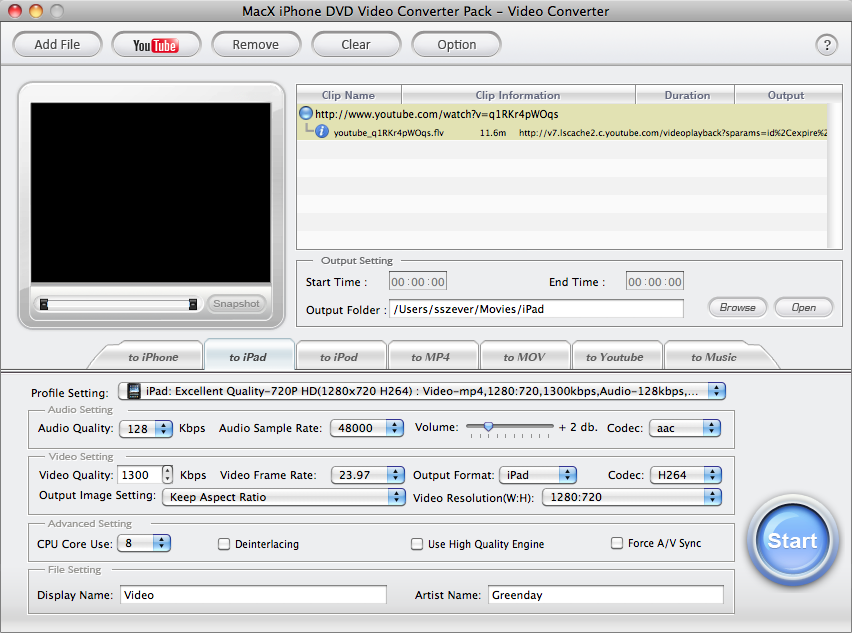This screenshot has height=633, width=852.
Task: Click the Video Quality 1300 field
Action: click(140, 475)
